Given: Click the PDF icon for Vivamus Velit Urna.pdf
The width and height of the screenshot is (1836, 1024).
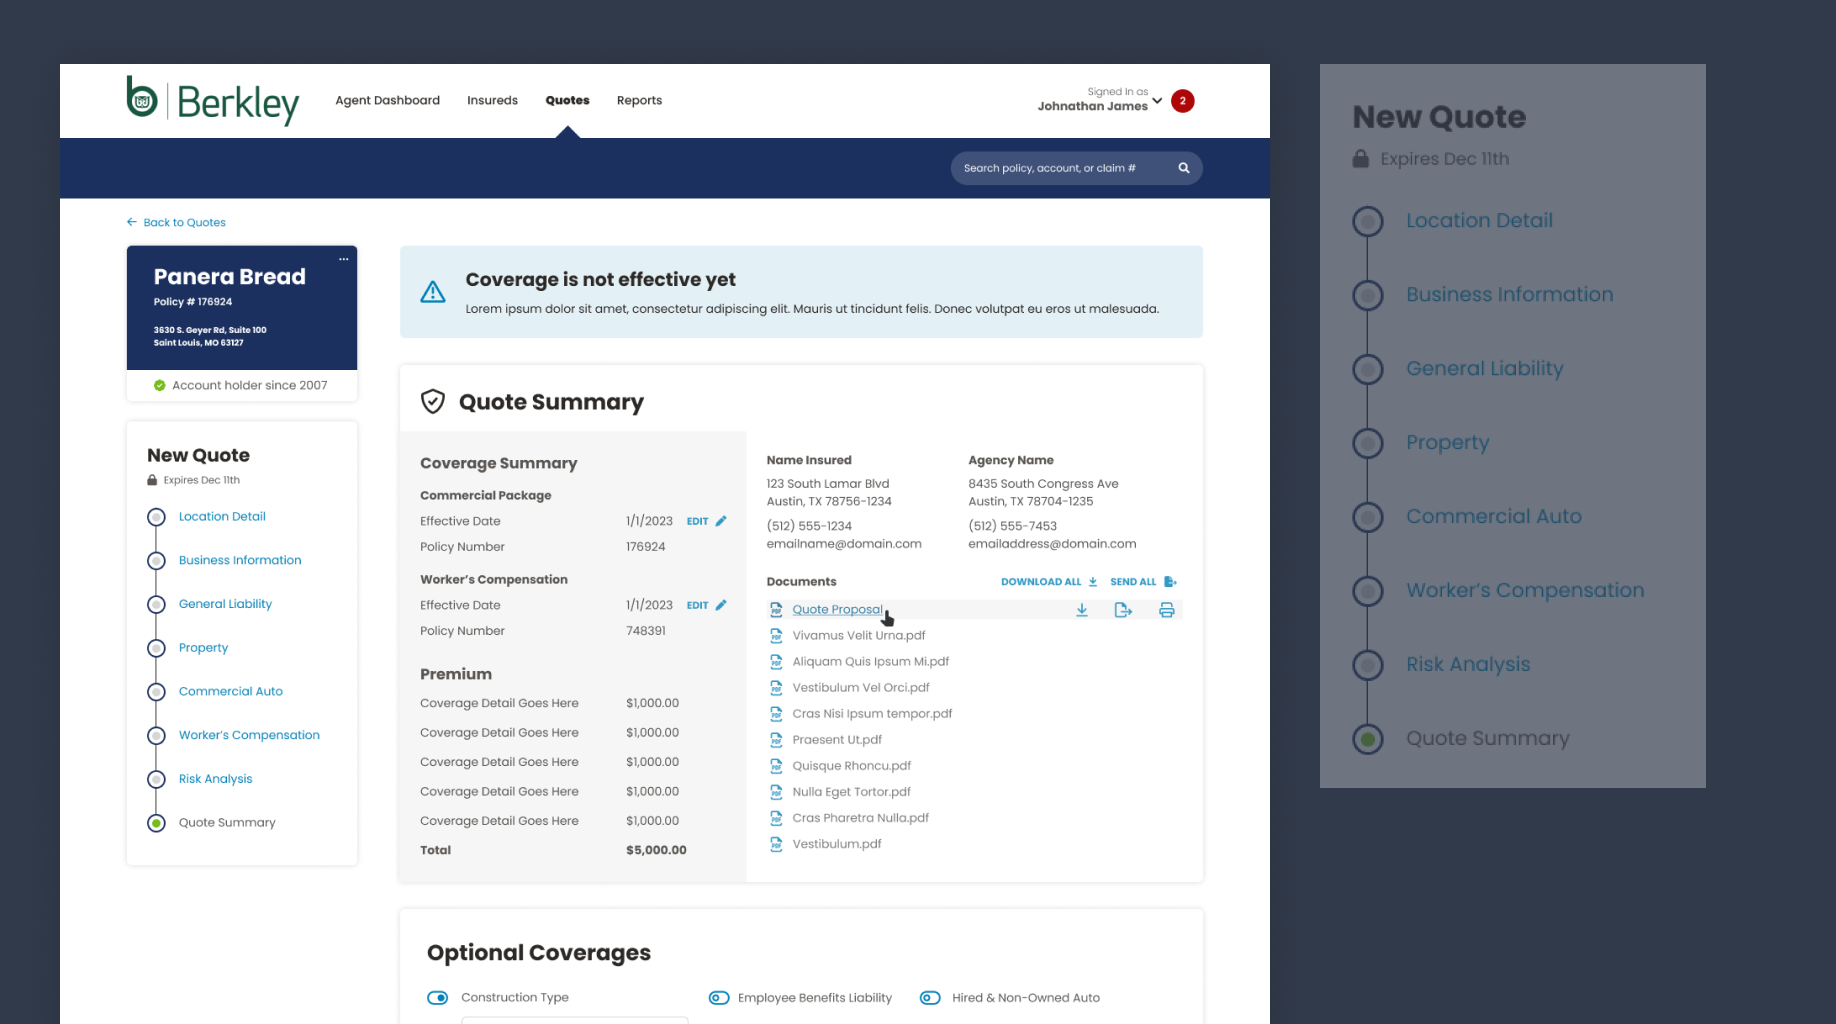Looking at the screenshot, I should 776,636.
